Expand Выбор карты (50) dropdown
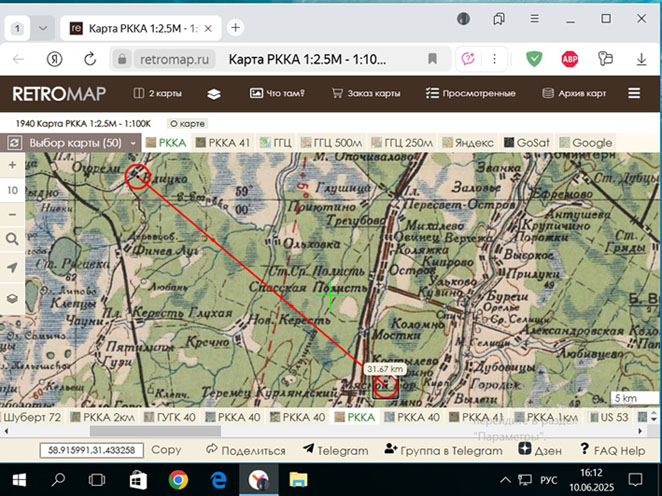Screen dimensions: 662x496 click(x=82, y=143)
